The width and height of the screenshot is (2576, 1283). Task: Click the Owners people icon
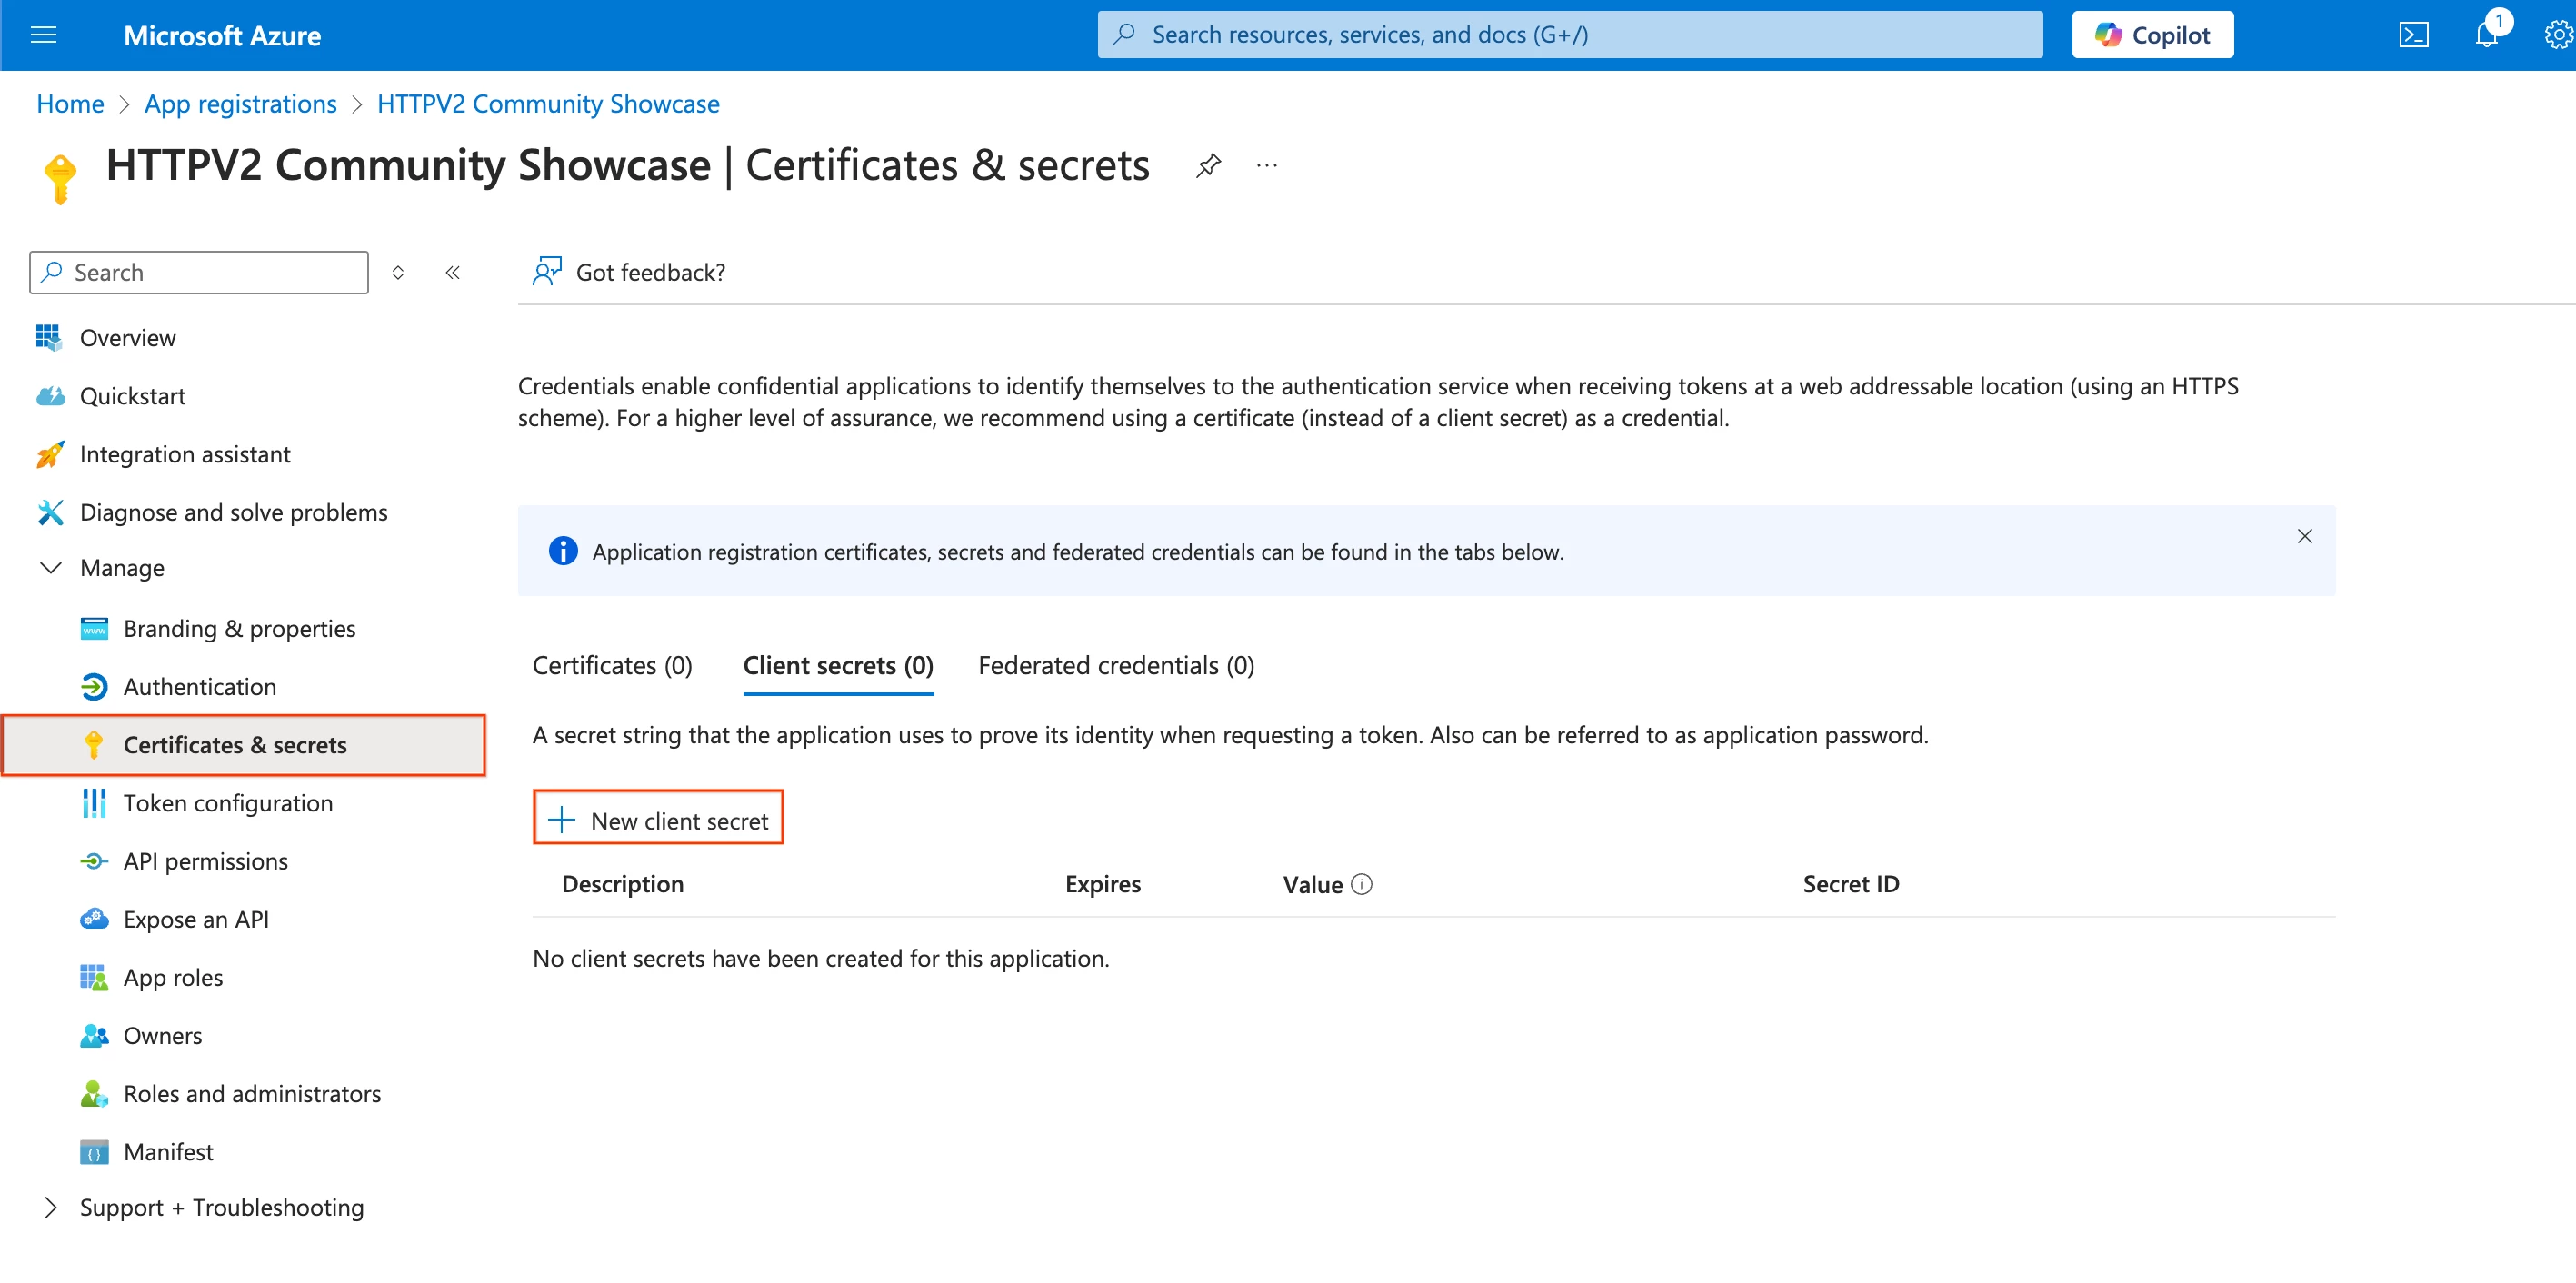(x=94, y=1035)
